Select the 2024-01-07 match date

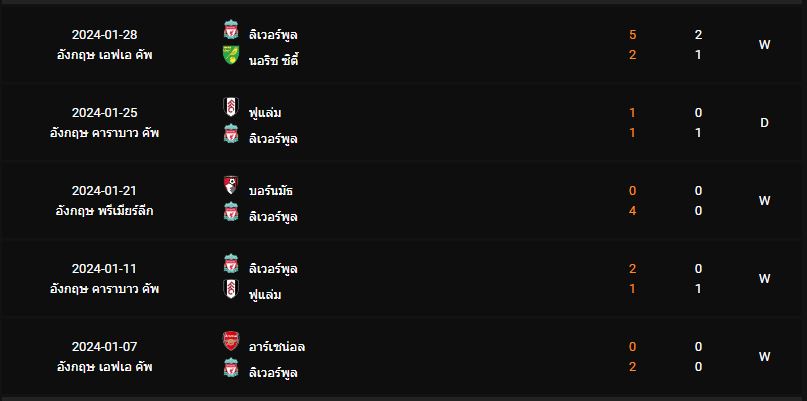[x=105, y=347]
